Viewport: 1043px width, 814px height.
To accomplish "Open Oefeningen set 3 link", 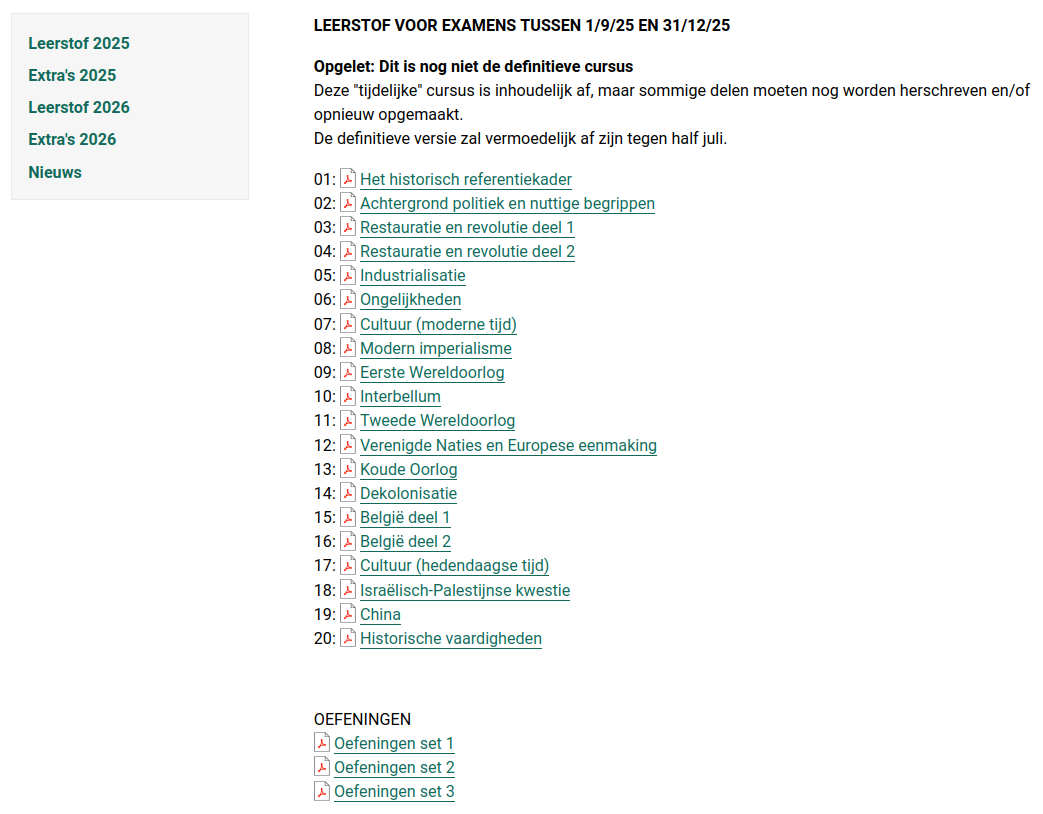I will click(x=394, y=791).
